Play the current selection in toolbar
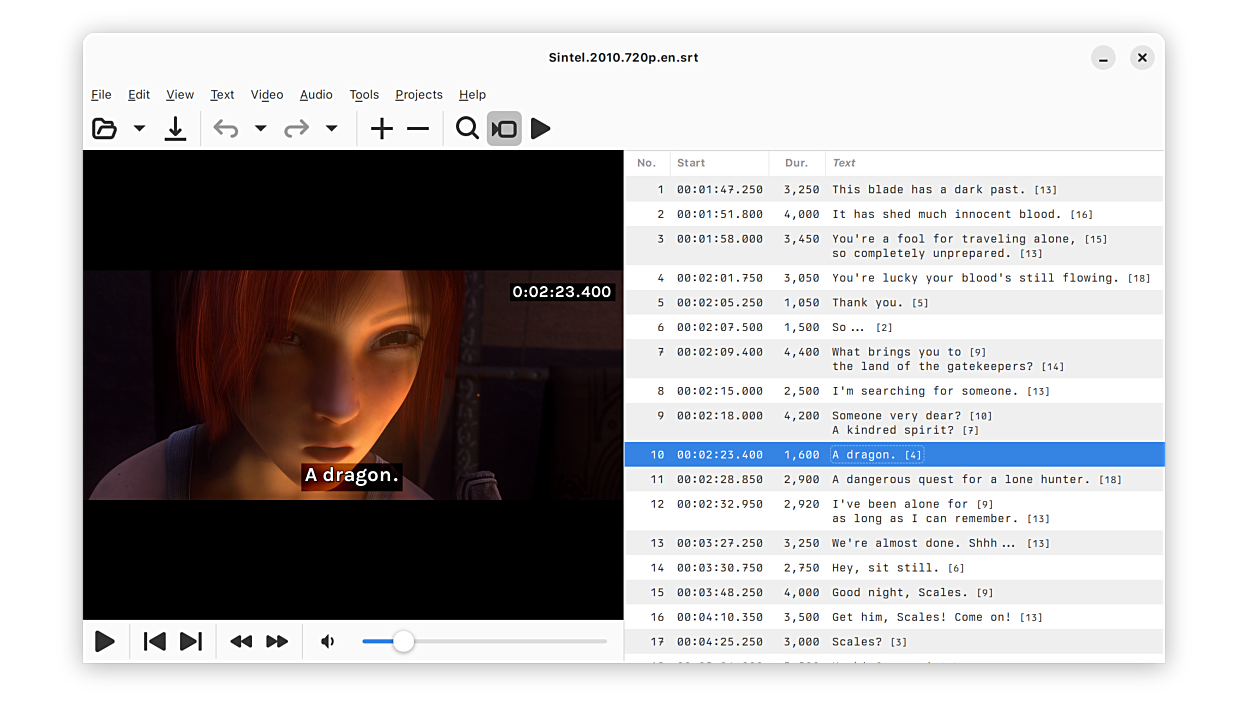The height and width of the screenshot is (702, 1248). point(541,128)
